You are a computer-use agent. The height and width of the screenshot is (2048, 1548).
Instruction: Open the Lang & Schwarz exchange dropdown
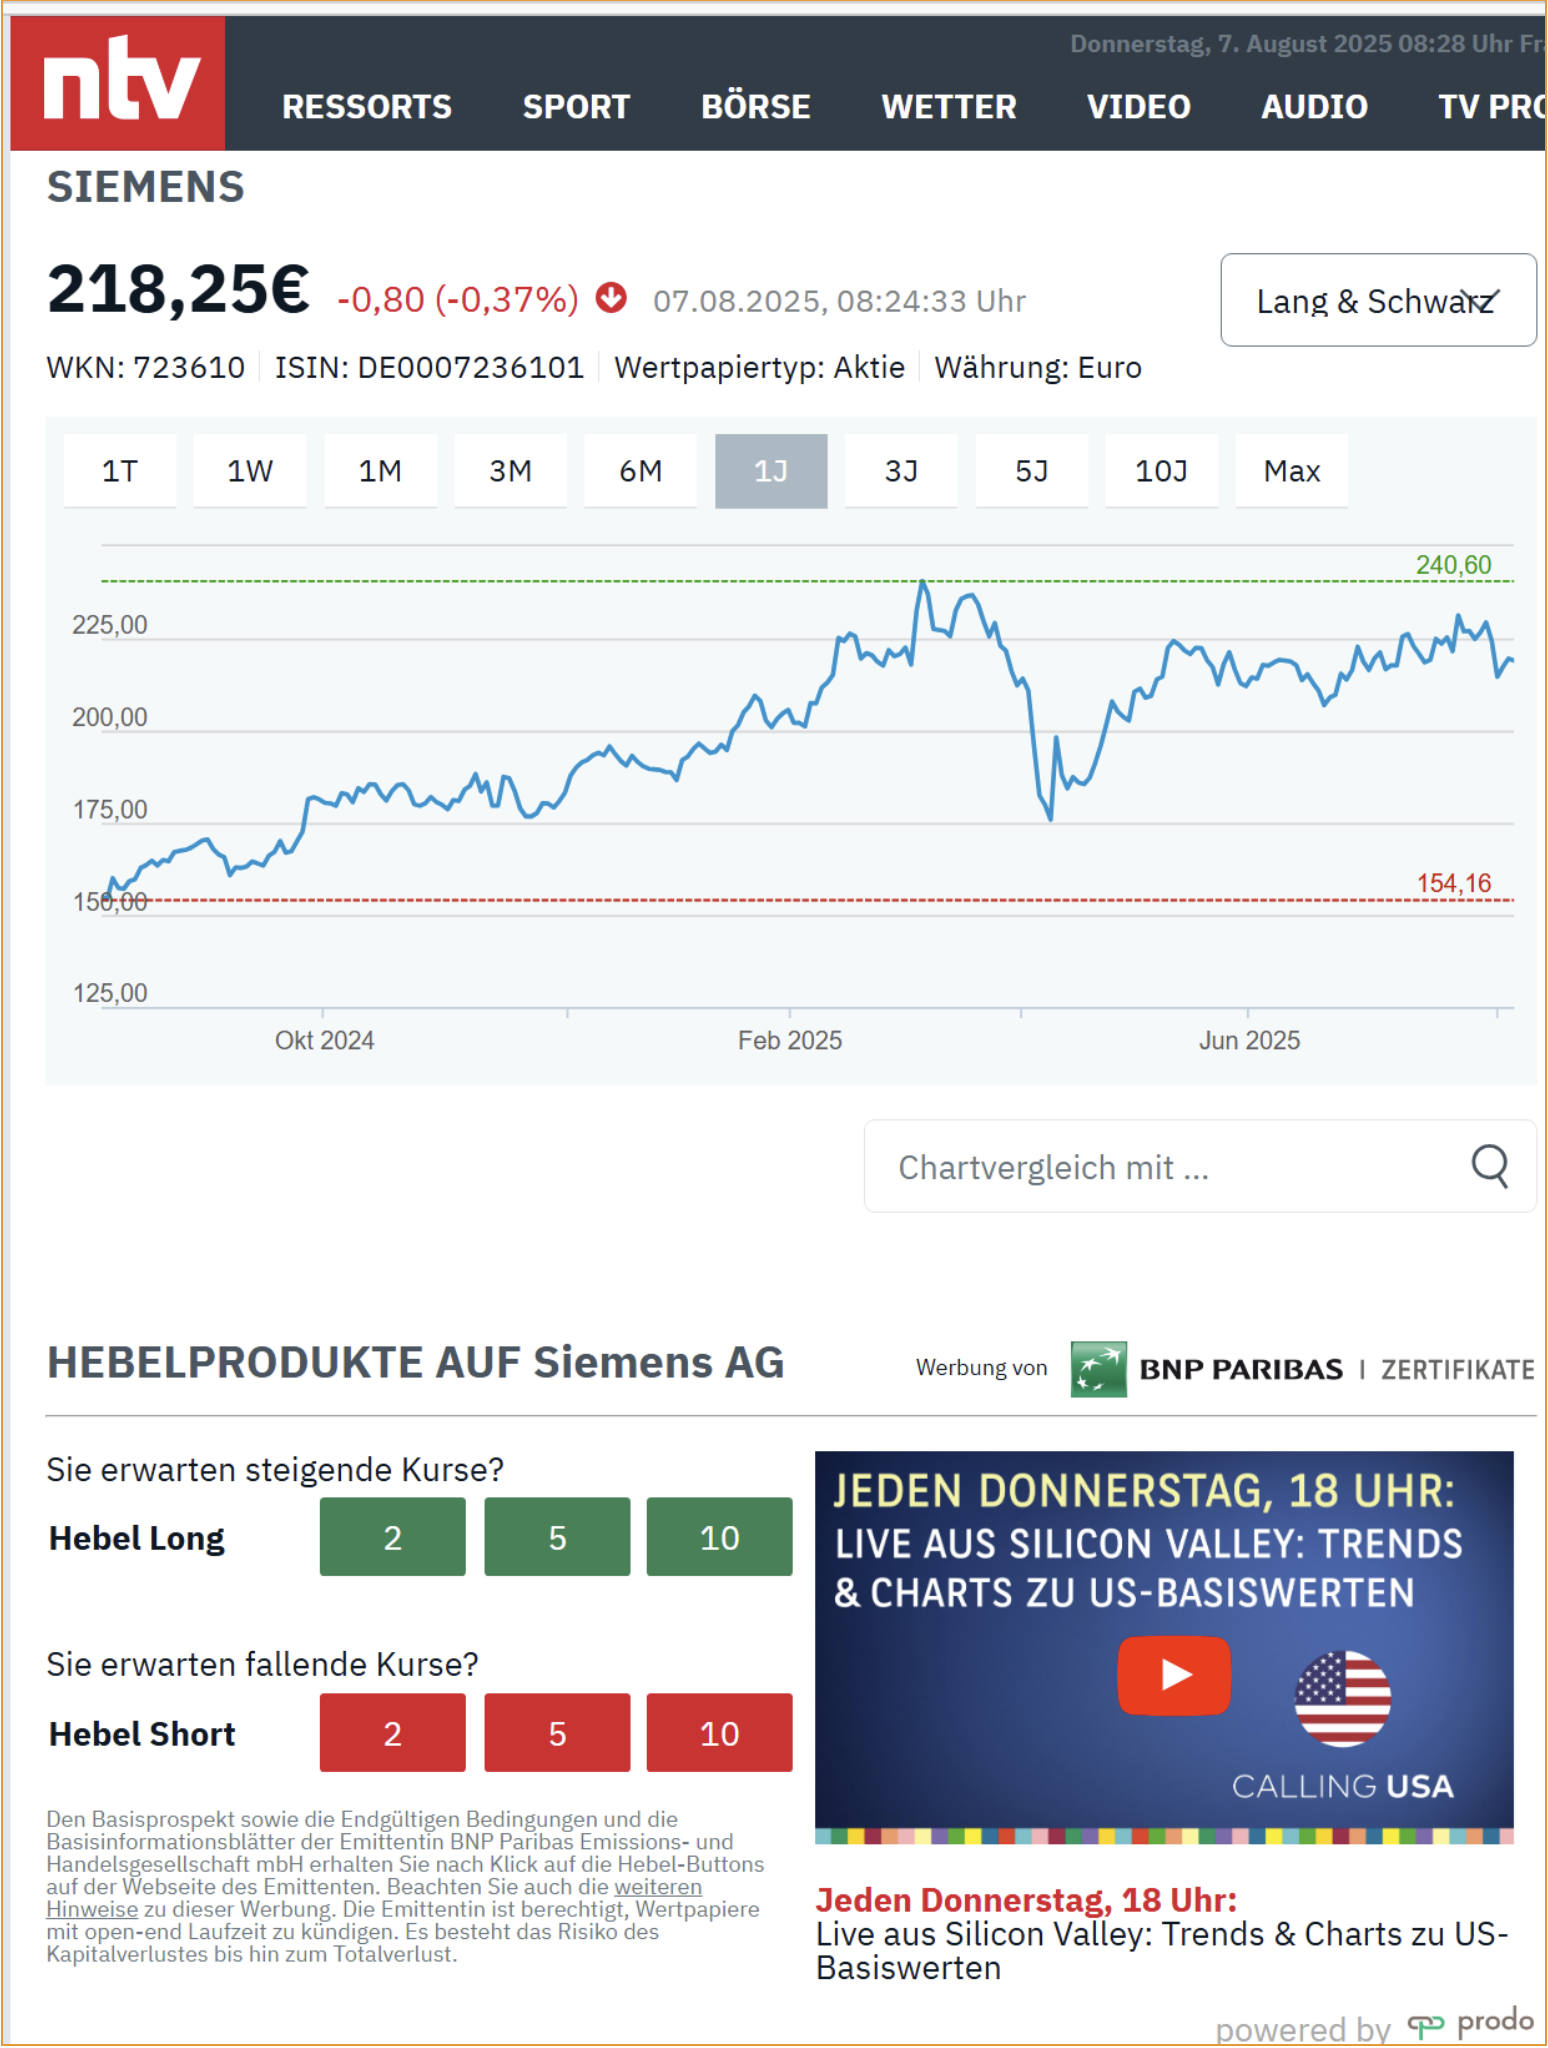click(1378, 300)
